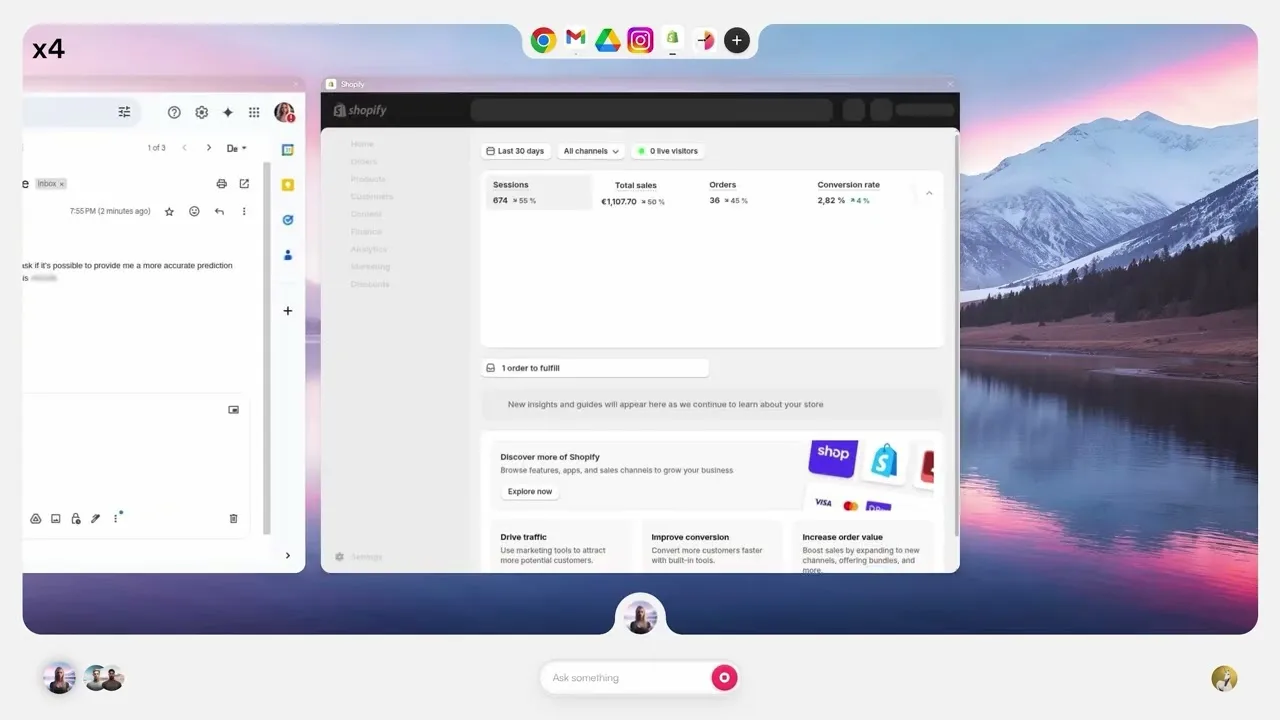
Task: Open Google Calendar side panel icon
Action: pos(288,150)
